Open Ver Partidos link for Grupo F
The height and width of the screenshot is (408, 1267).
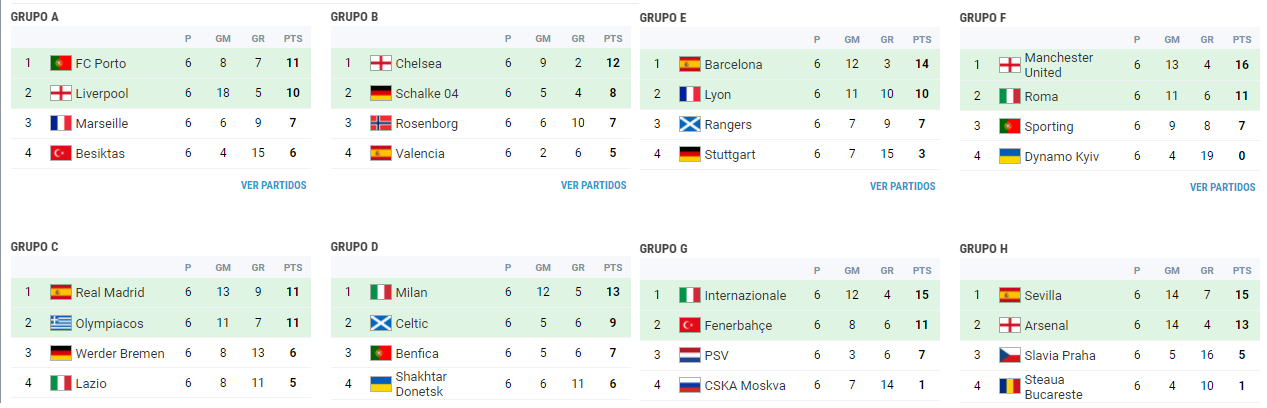click(1223, 187)
